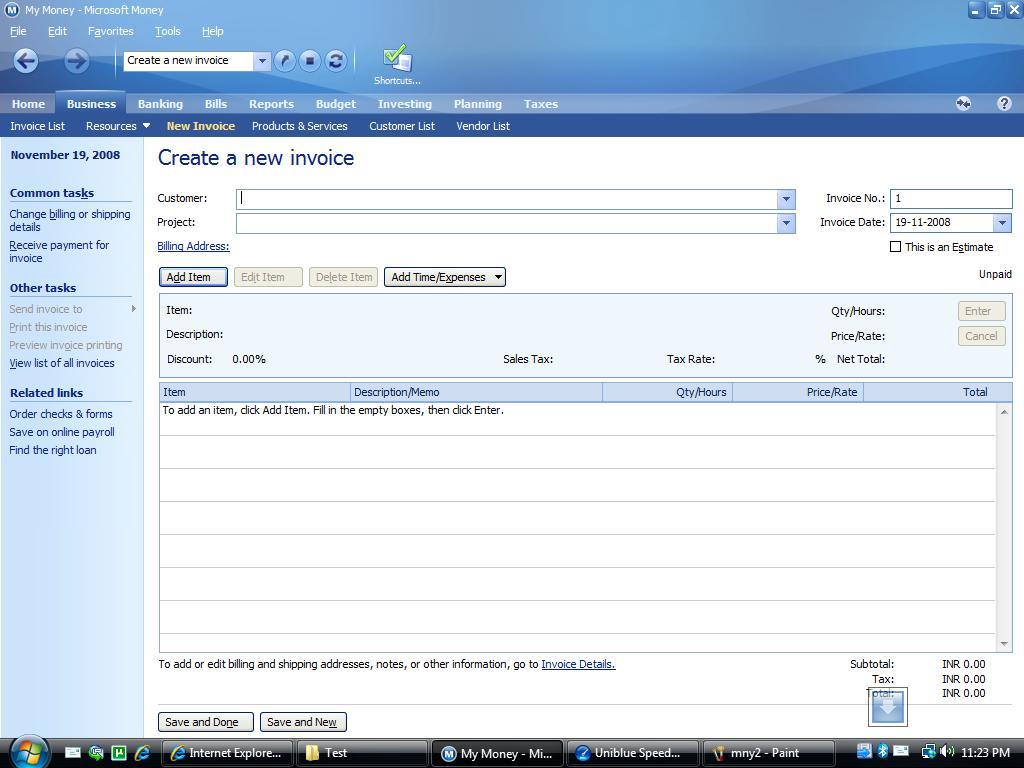The image size is (1024, 768).
Task: Click the Stop icon in toolbar
Action: [x=310, y=61]
